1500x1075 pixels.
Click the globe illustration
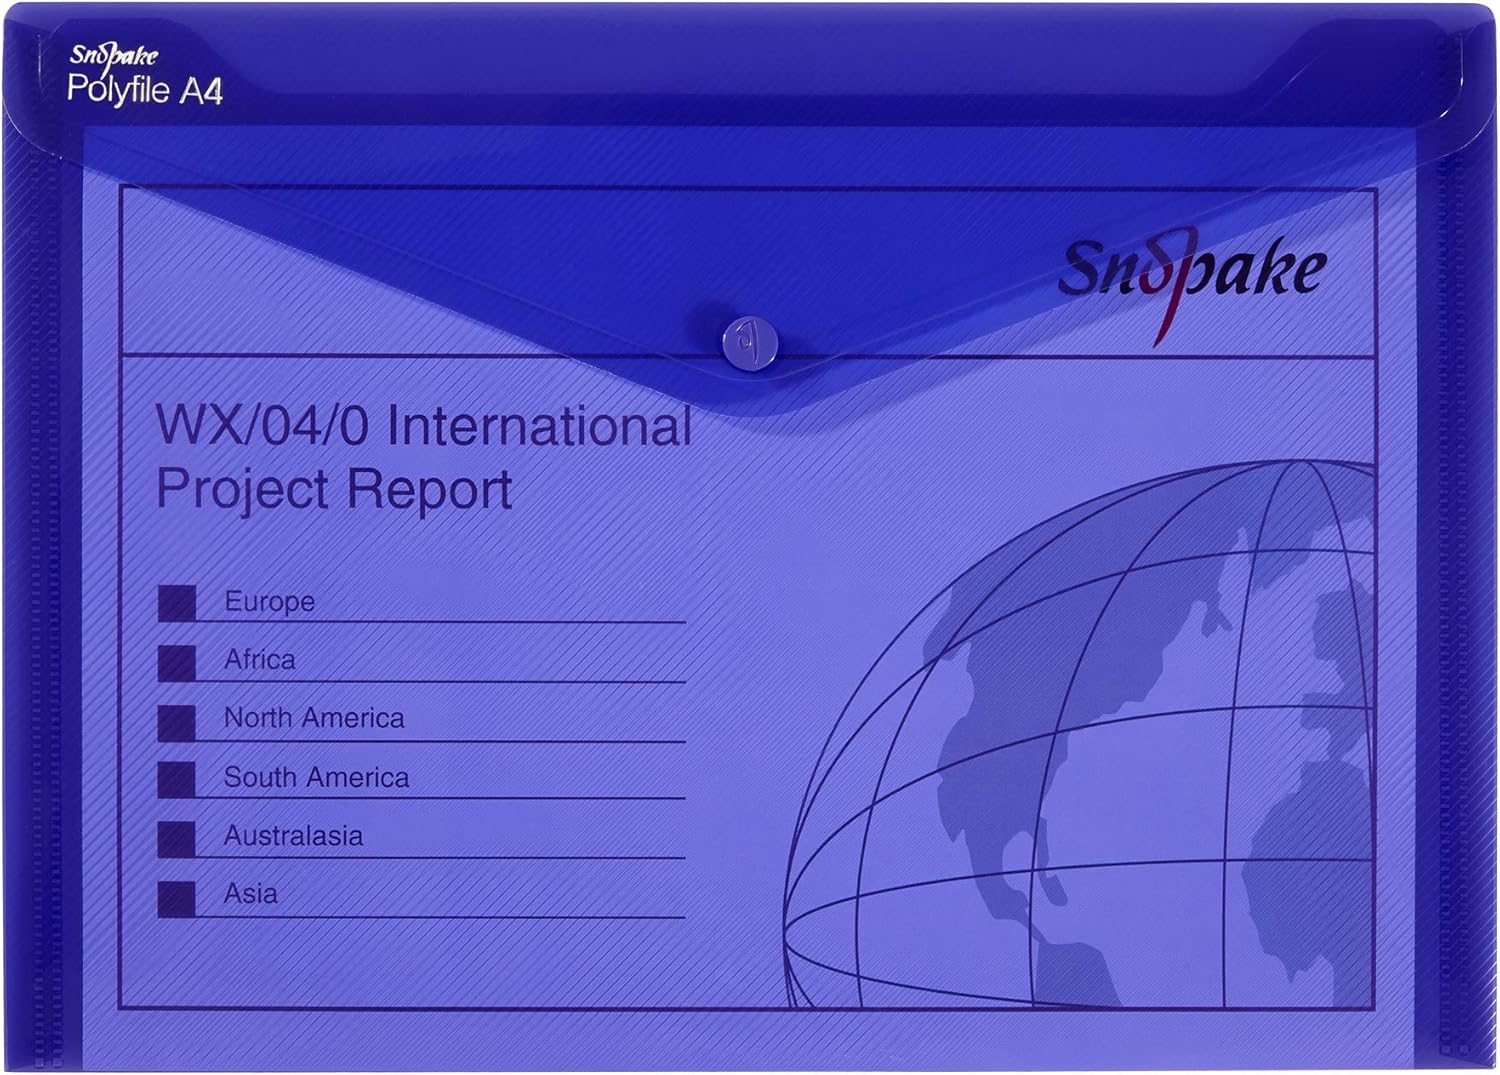(x=1078, y=733)
